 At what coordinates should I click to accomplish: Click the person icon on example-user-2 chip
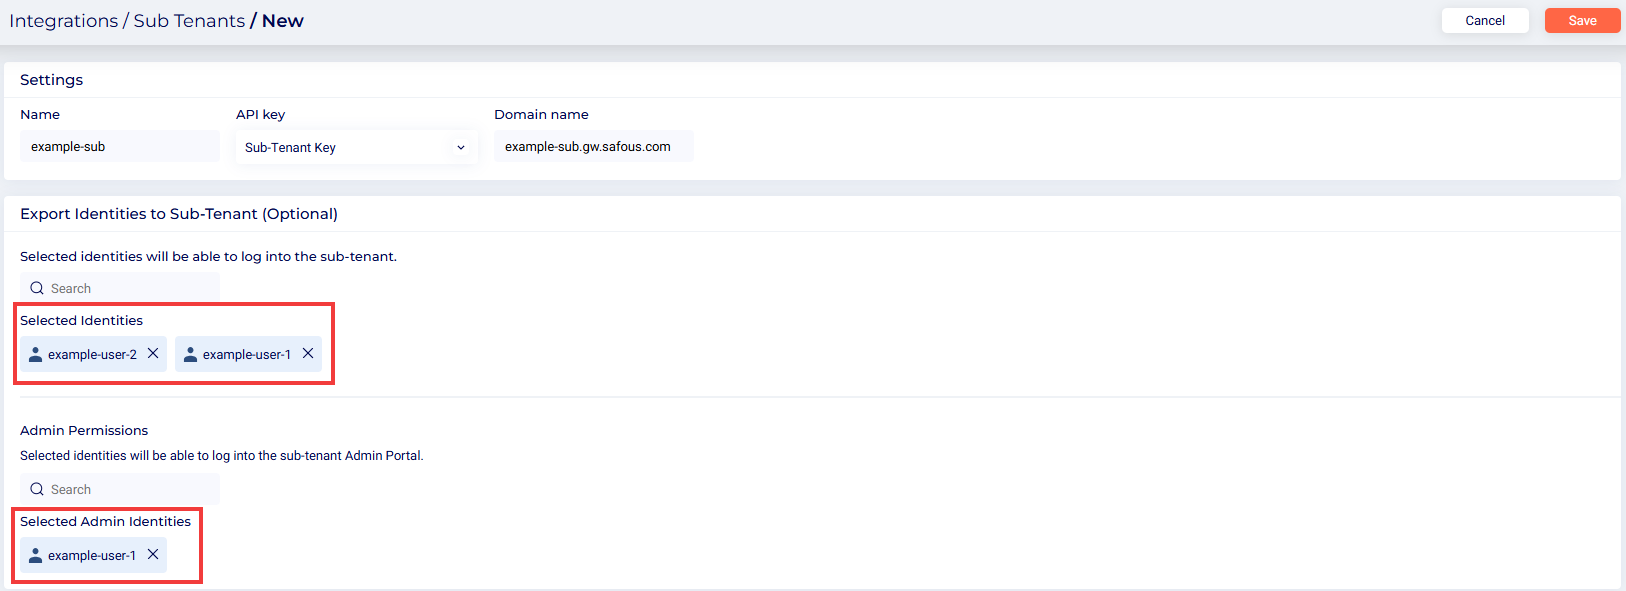pos(36,354)
